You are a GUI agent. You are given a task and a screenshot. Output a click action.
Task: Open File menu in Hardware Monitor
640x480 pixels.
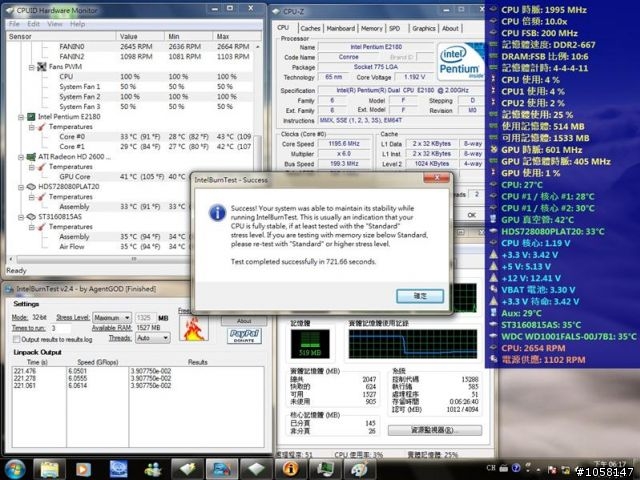pos(14,24)
